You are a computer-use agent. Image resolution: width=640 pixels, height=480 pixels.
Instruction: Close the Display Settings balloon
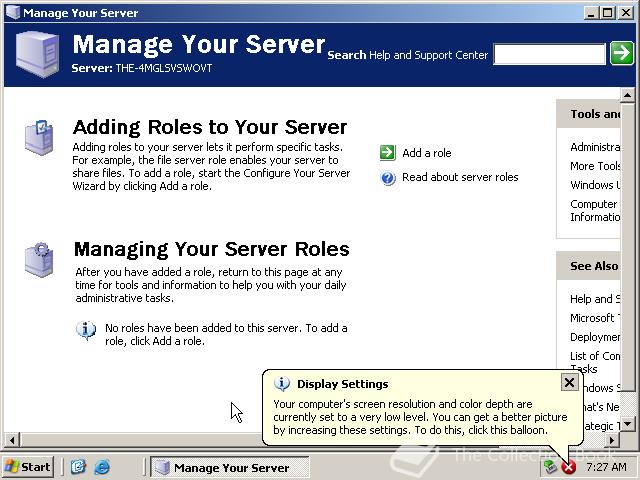point(569,382)
